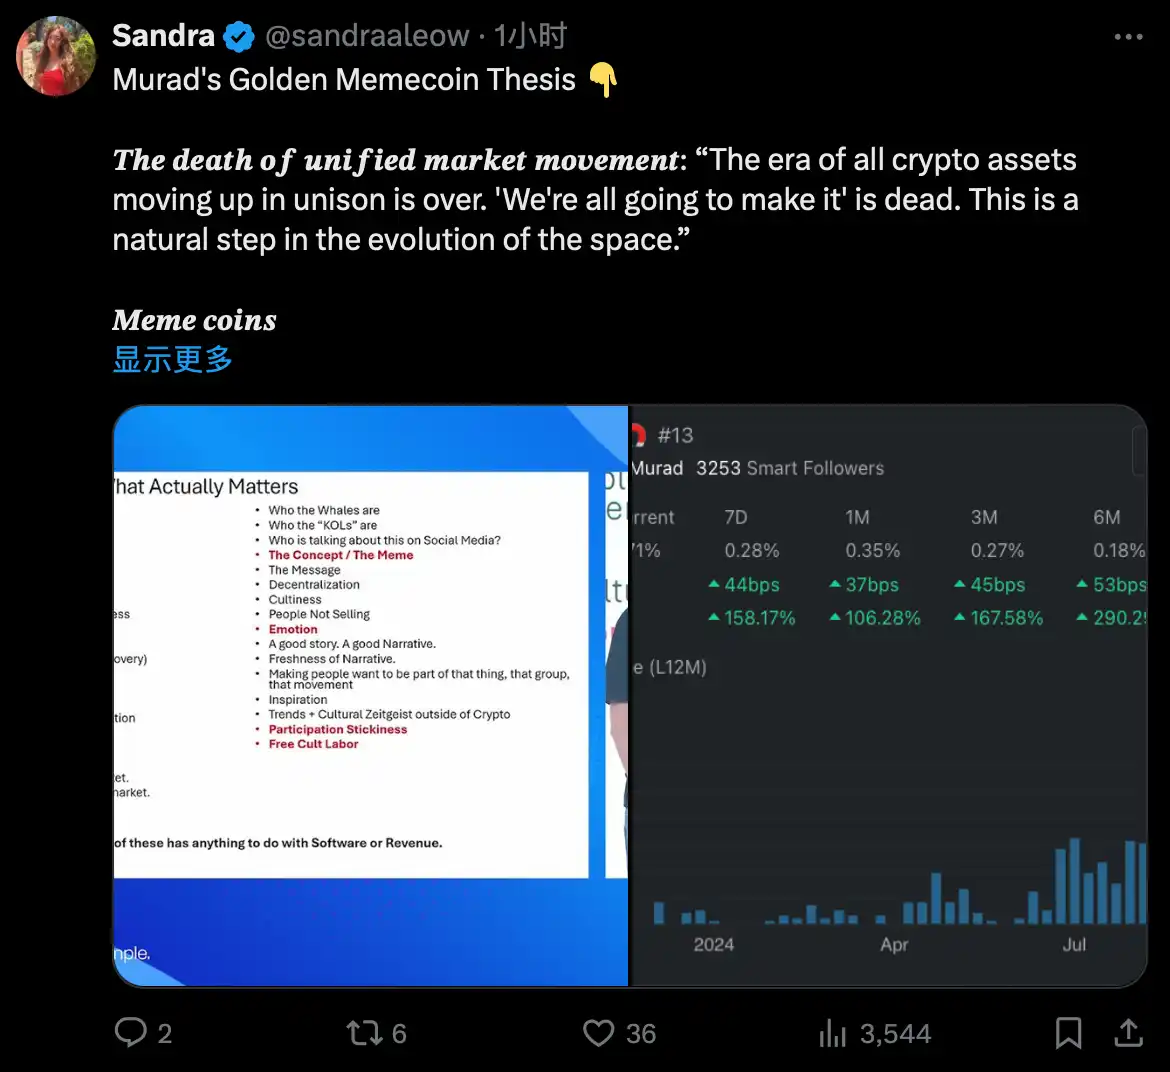
Task: Click the 3M column header
Action: (984, 517)
